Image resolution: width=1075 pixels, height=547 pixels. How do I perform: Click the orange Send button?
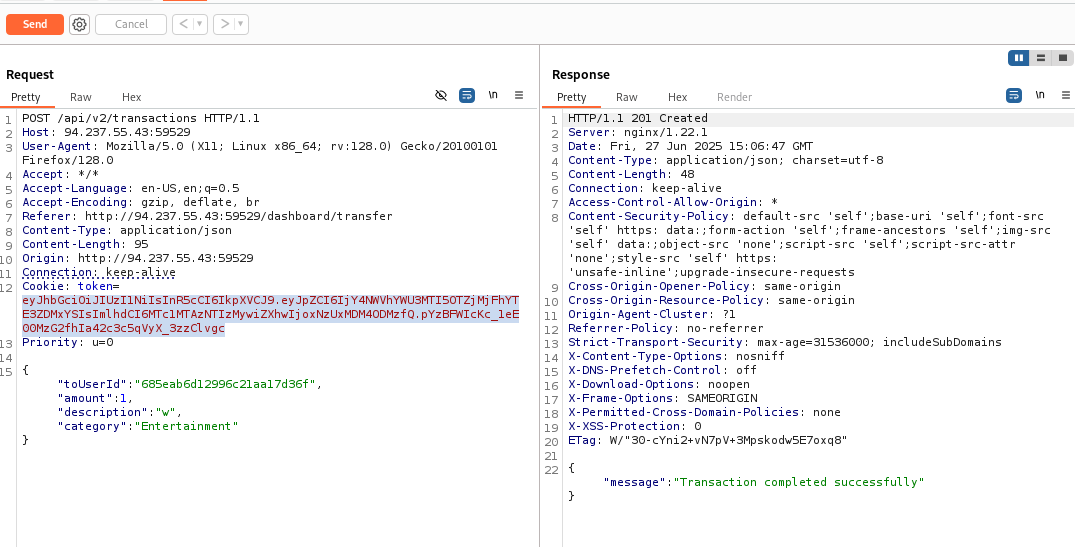coord(35,24)
